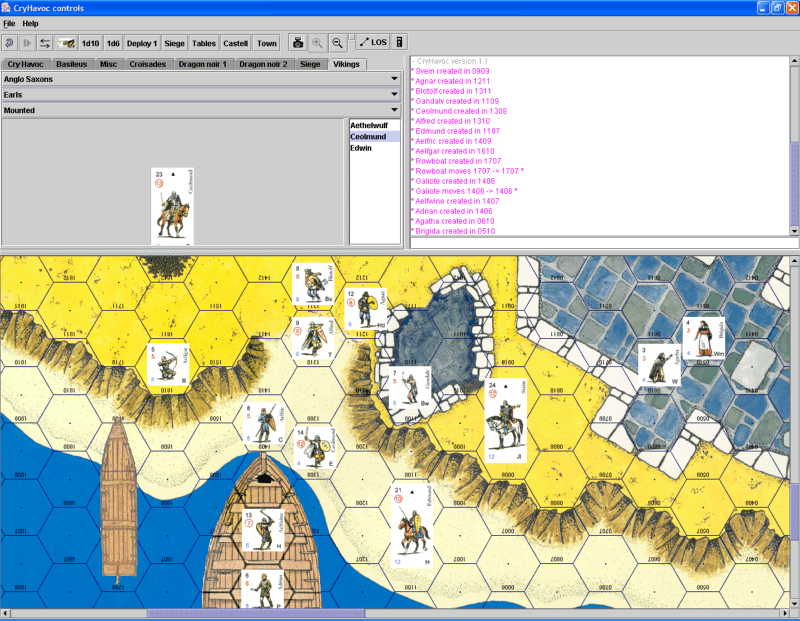Select the Gandalv bowman counter
800x621 pixels.
[x=410, y=387]
